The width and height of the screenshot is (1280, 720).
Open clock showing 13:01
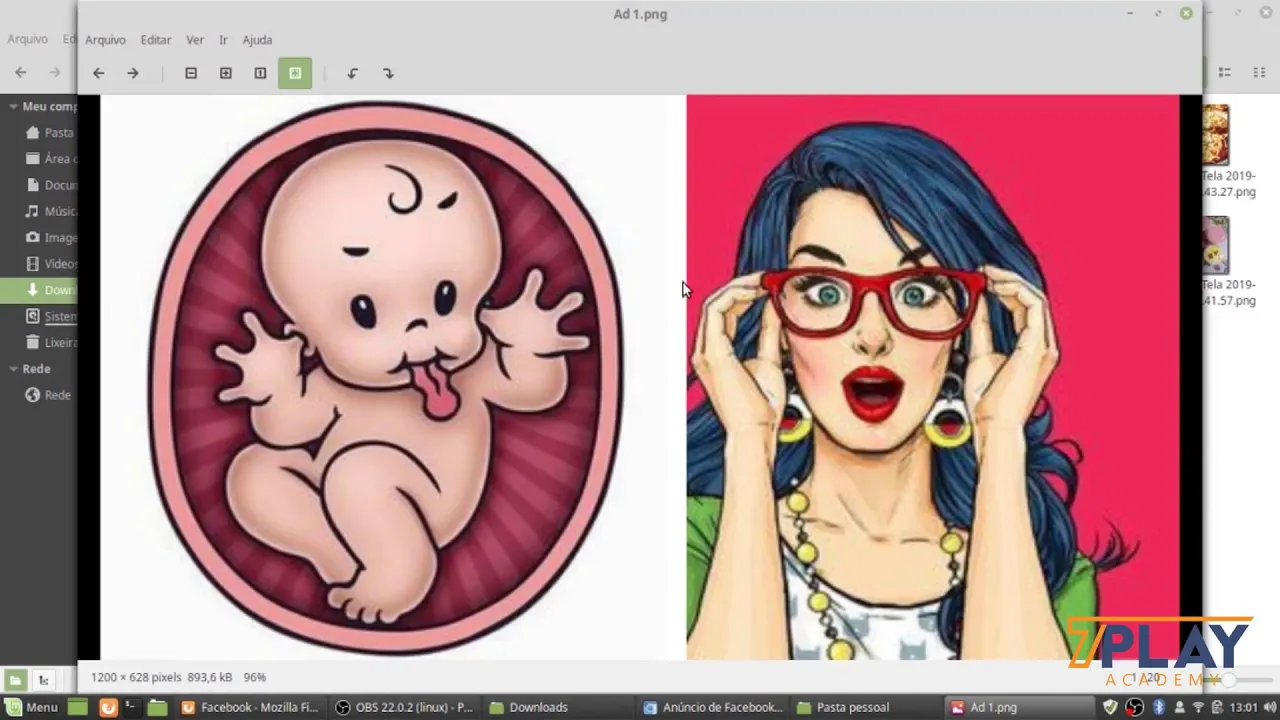[1244, 707]
